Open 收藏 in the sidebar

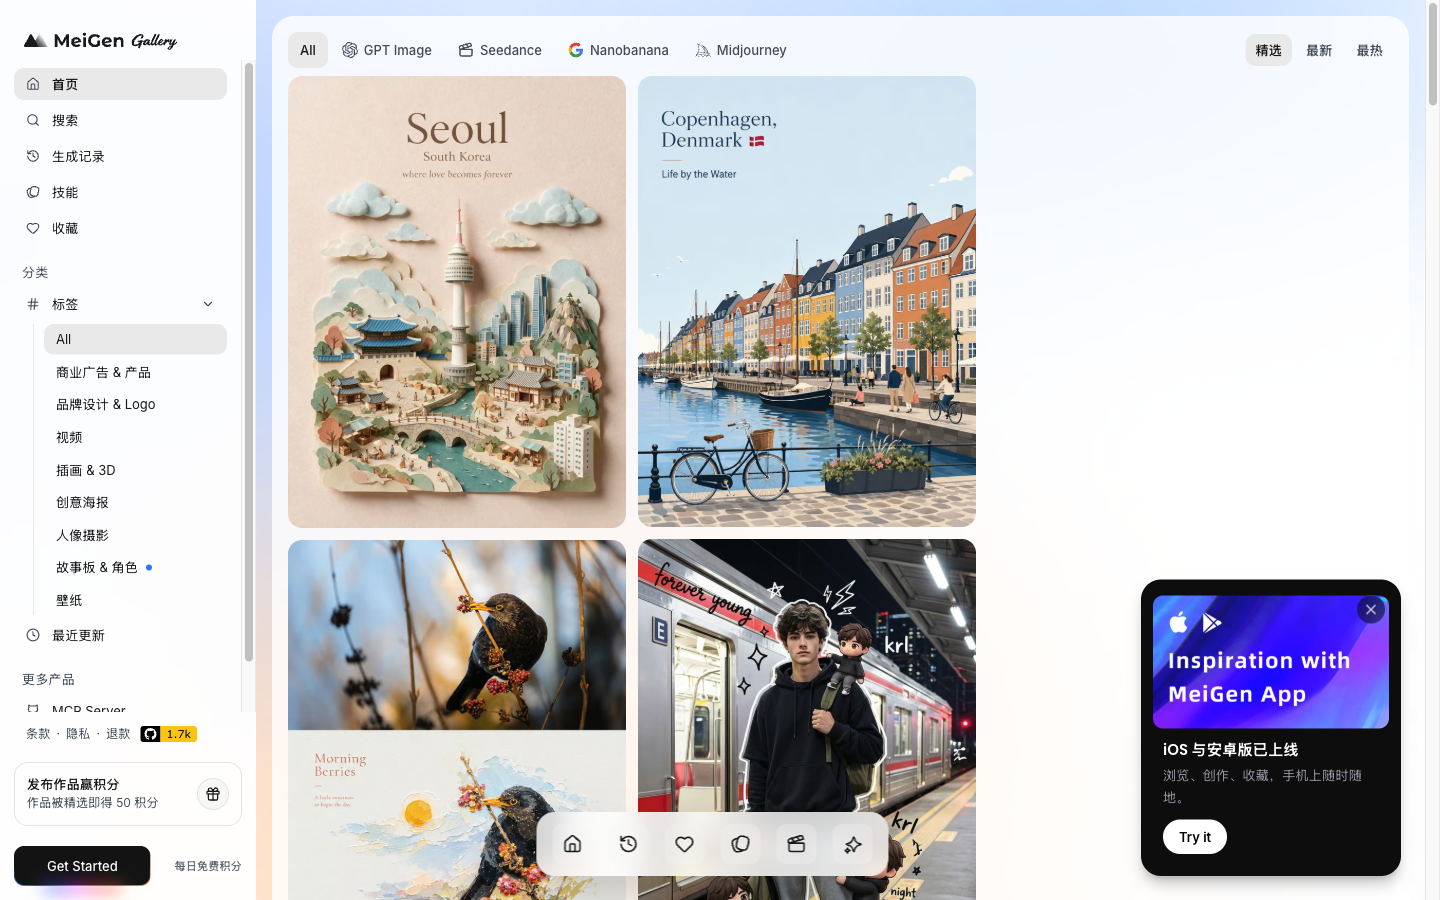click(x=120, y=228)
